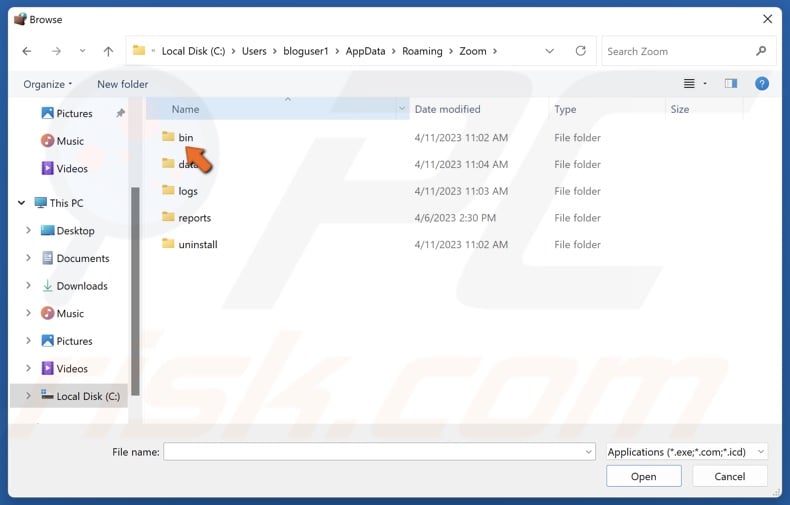Click the navigation pane scrollbar
The width and height of the screenshot is (790, 505).
(135, 290)
